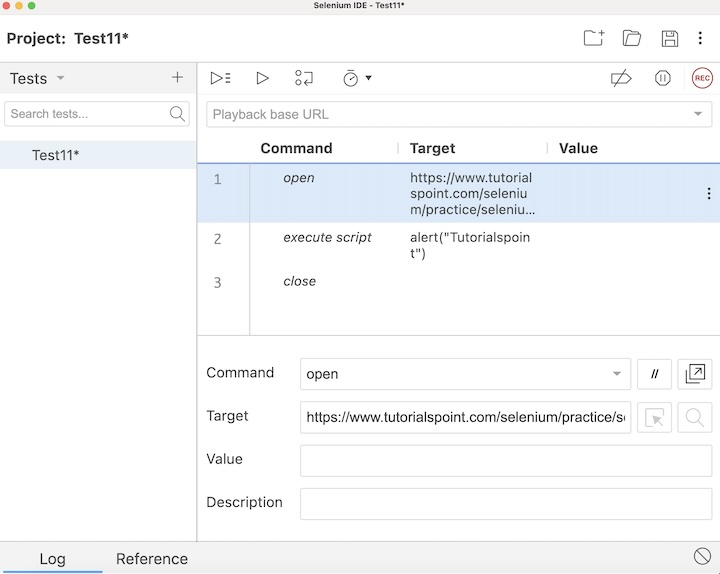This screenshot has width=720, height=574.
Task: Toggle enable/disable command button
Action: (x=655, y=374)
